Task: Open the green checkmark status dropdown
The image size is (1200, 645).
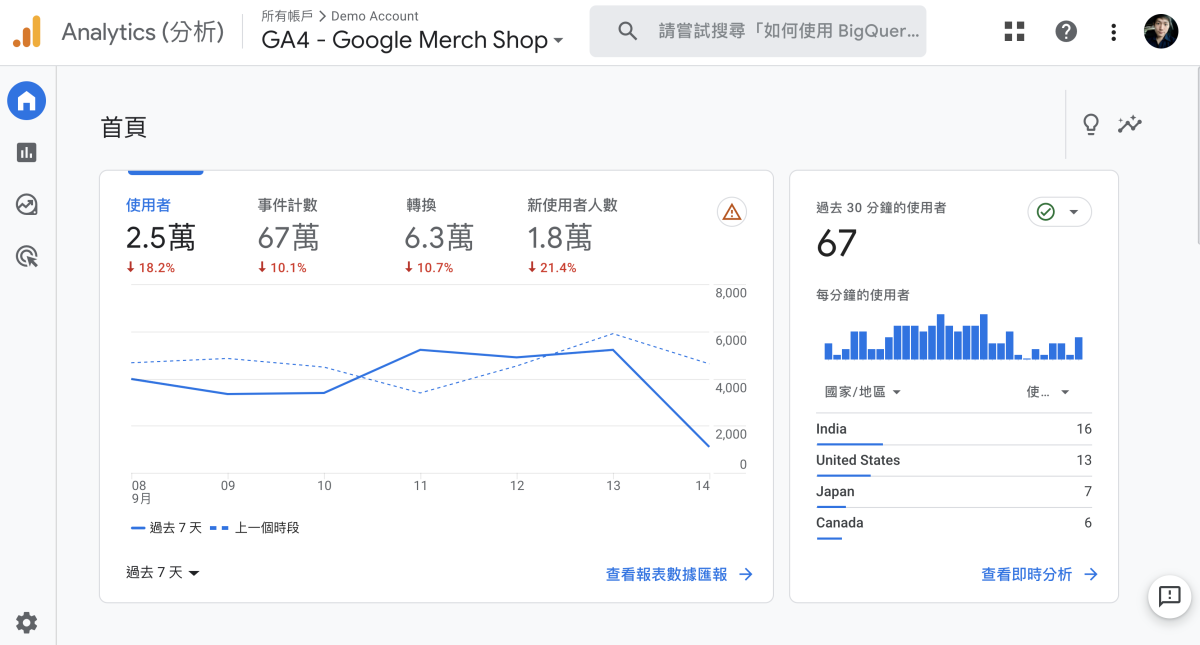Action: [1059, 212]
